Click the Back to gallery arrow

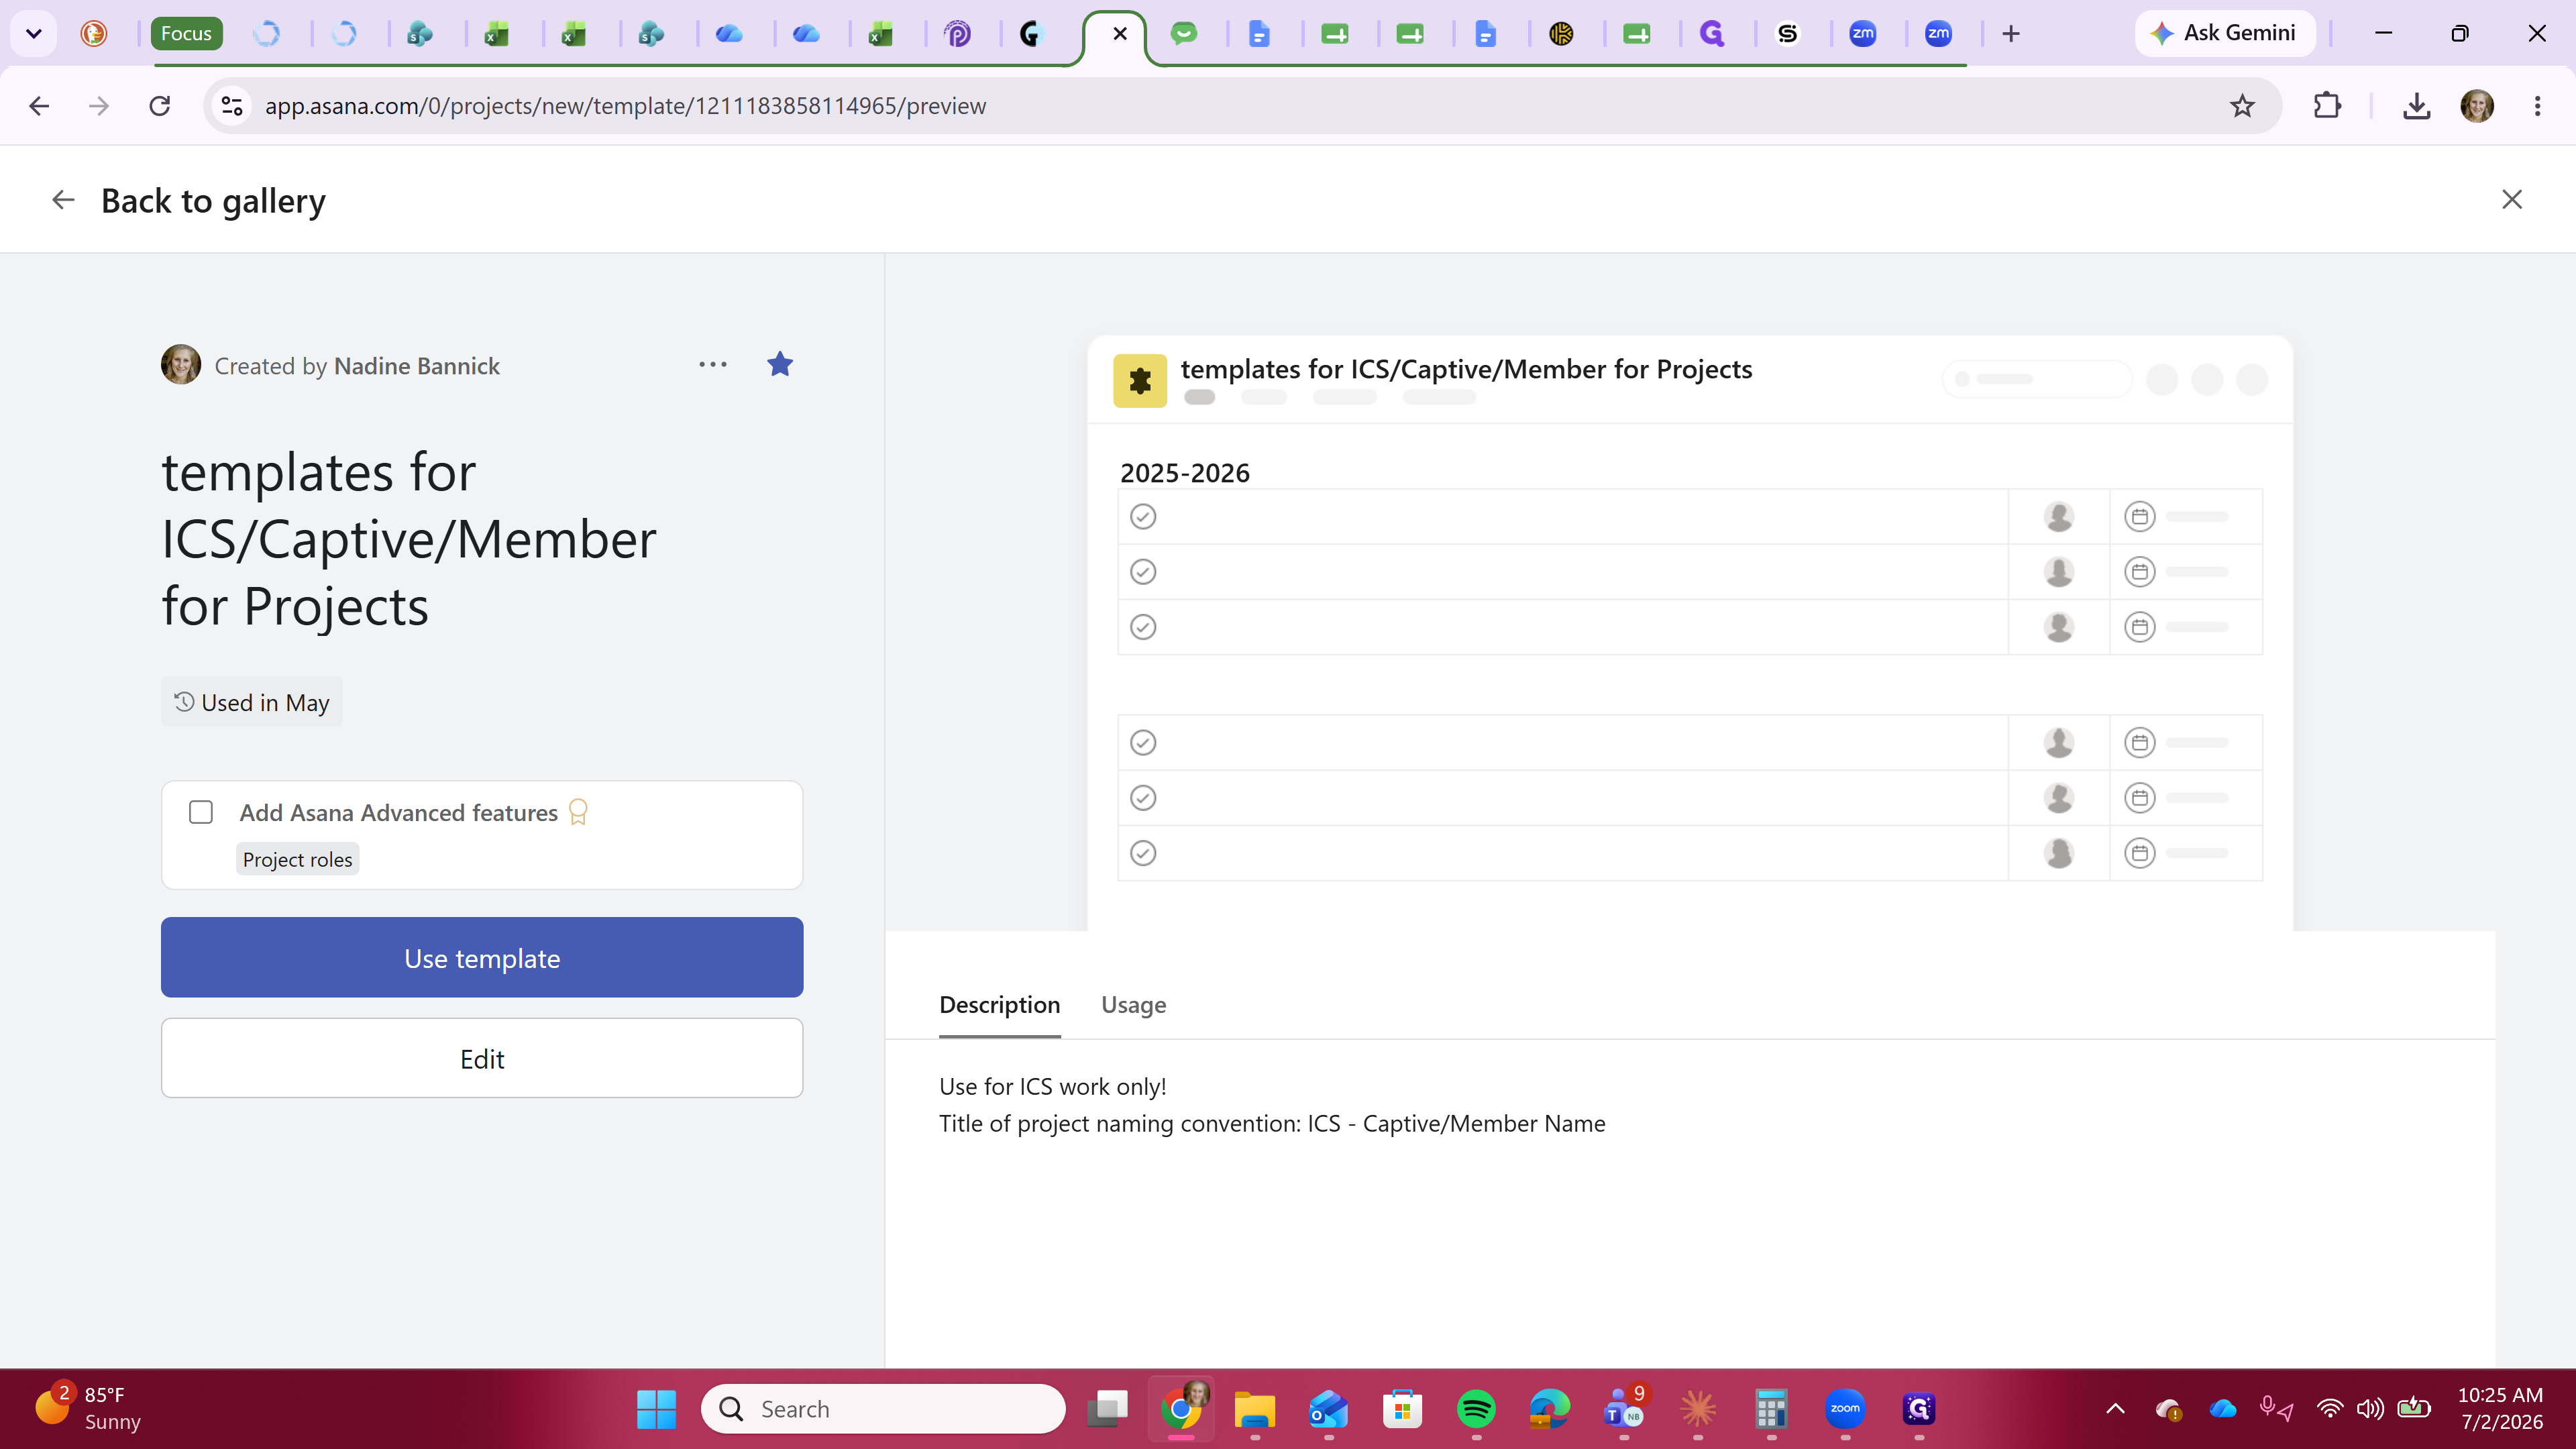63,200
